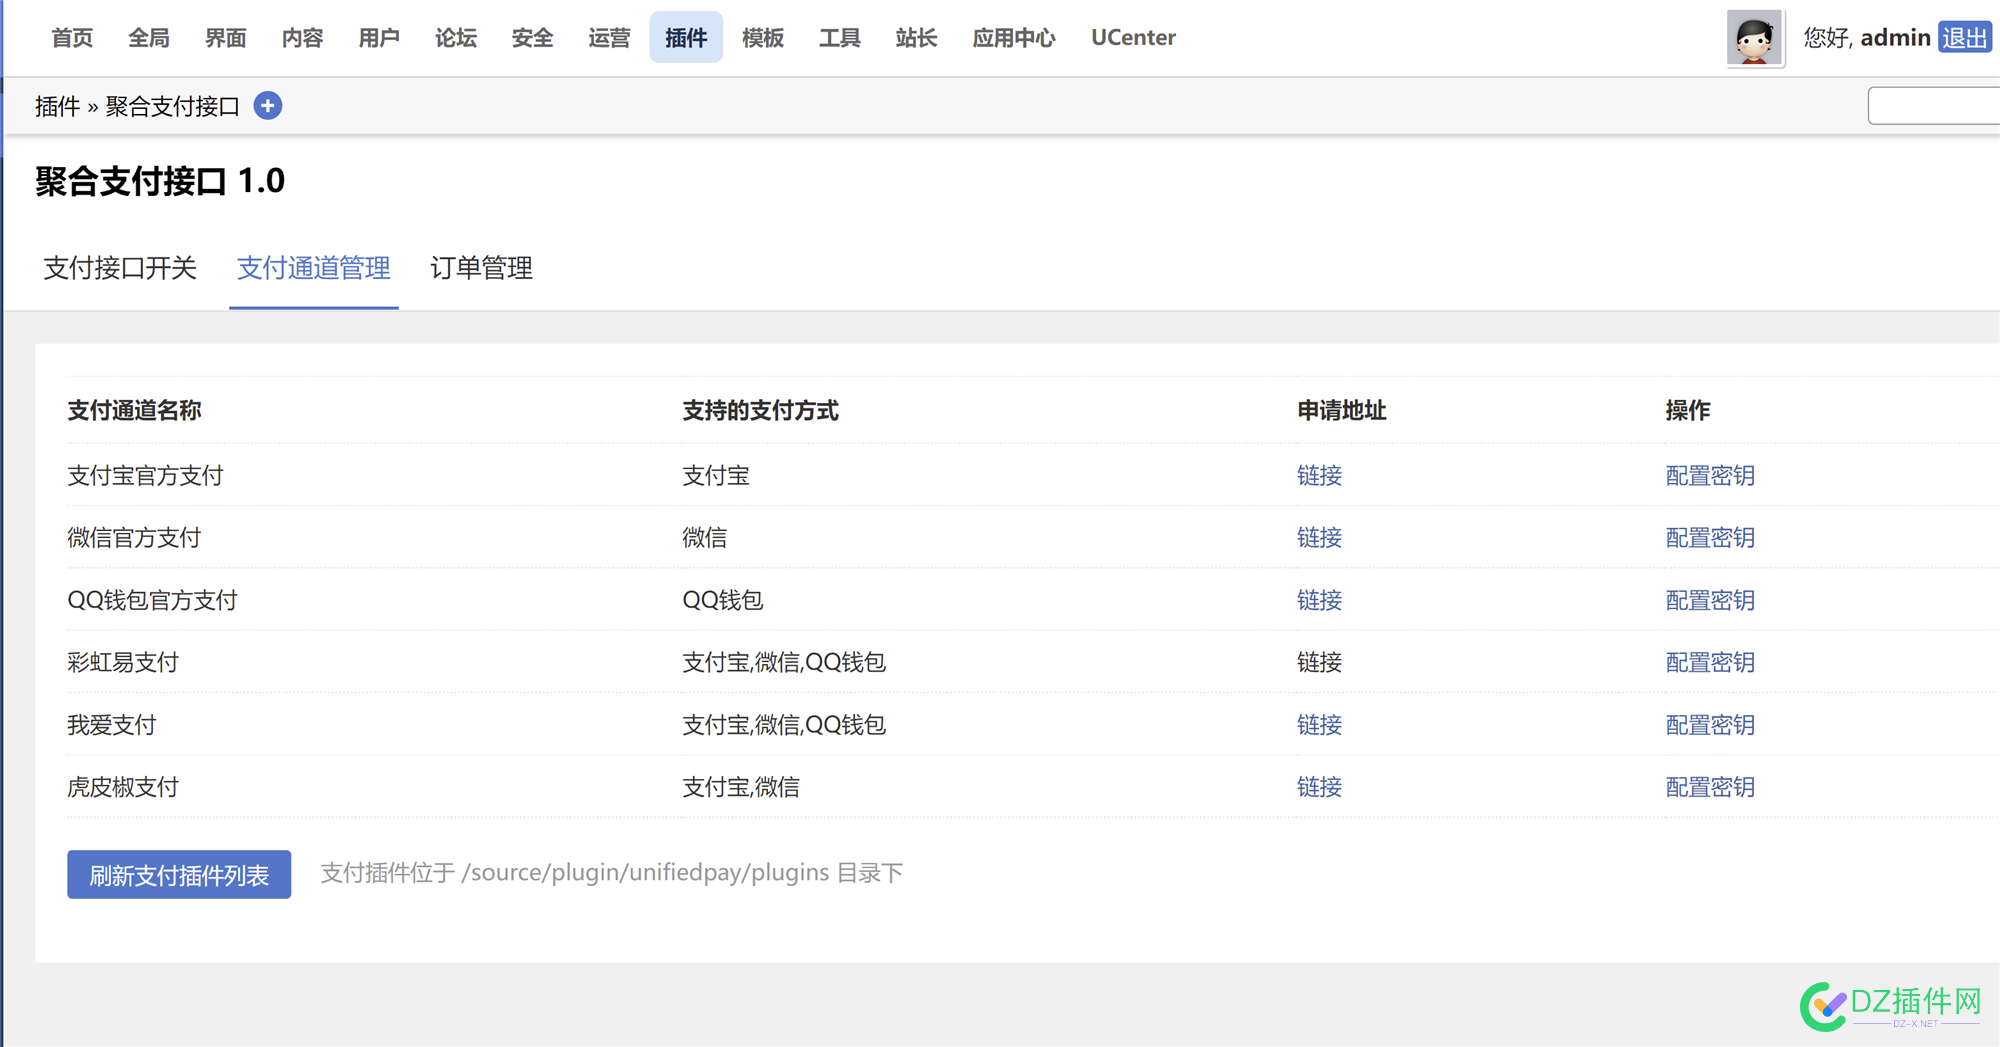
Task: Open the admin avatar thumbnail
Action: pyautogui.click(x=1754, y=38)
